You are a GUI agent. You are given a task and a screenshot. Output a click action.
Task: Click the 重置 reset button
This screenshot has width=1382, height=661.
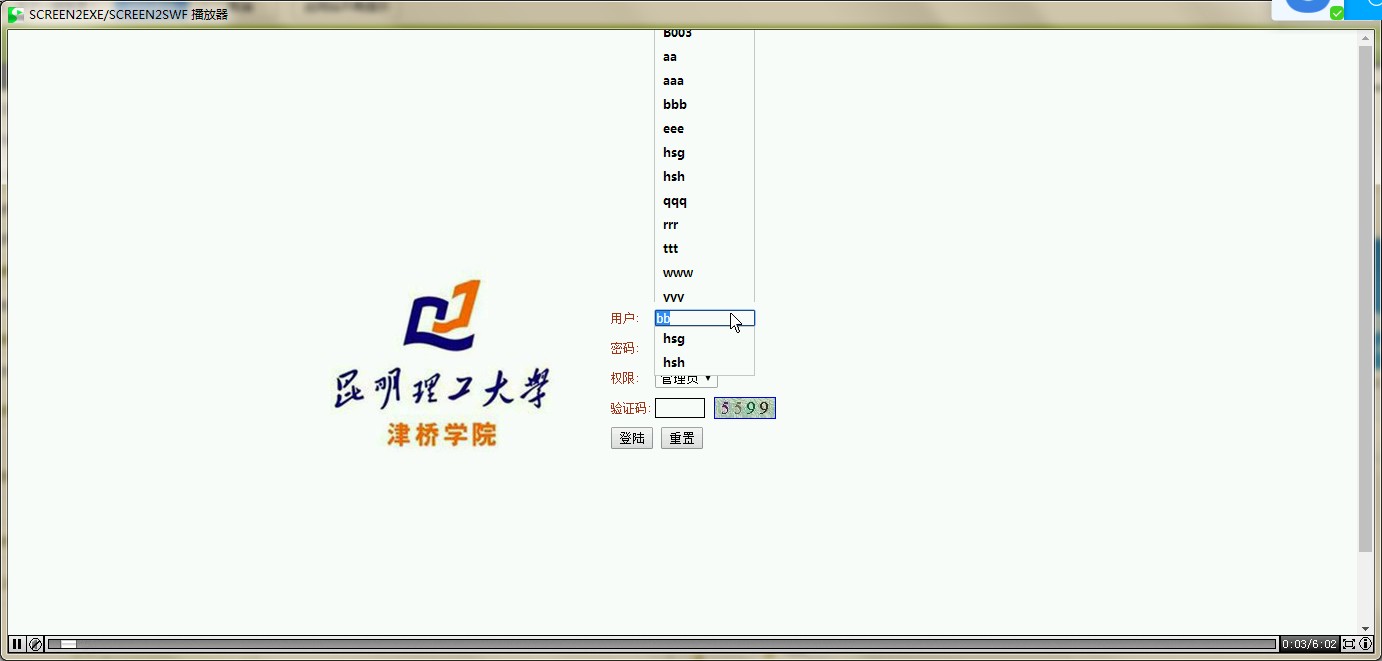682,438
